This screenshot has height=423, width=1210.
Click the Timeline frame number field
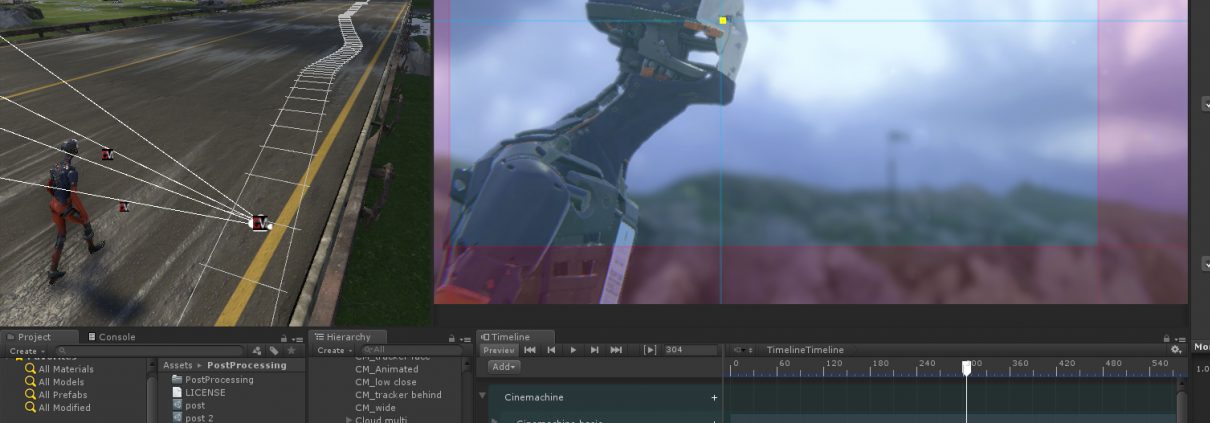pyautogui.click(x=690, y=350)
